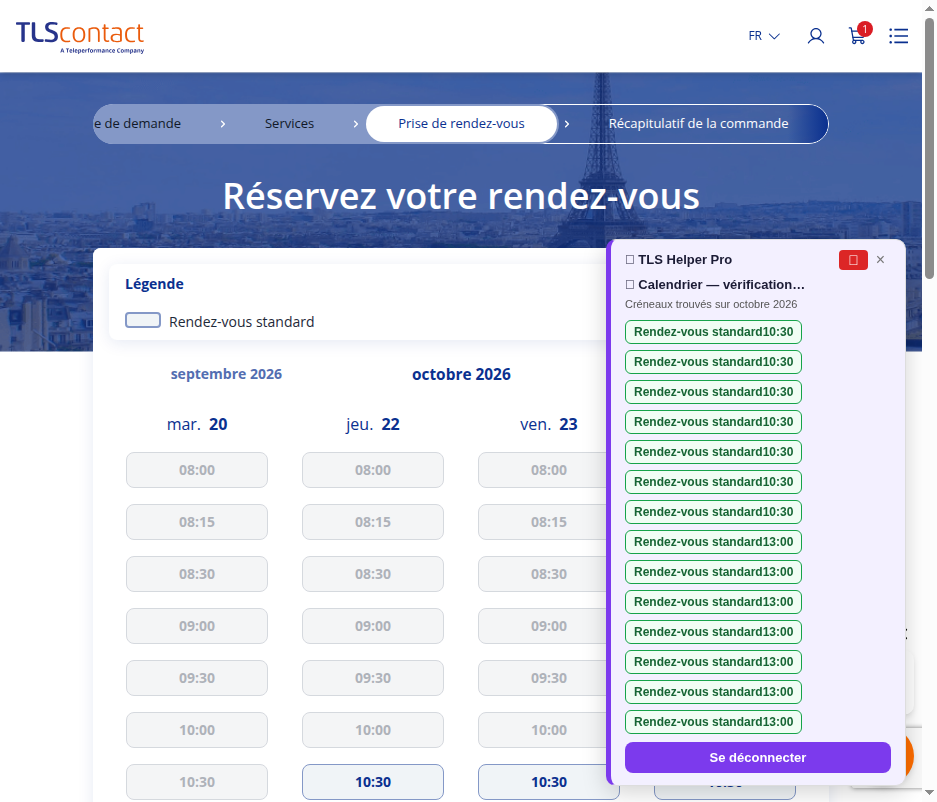Click 'Créneaux trouvés sur octobre 2026' text
This screenshot has width=937, height=802.
[711, 304]
